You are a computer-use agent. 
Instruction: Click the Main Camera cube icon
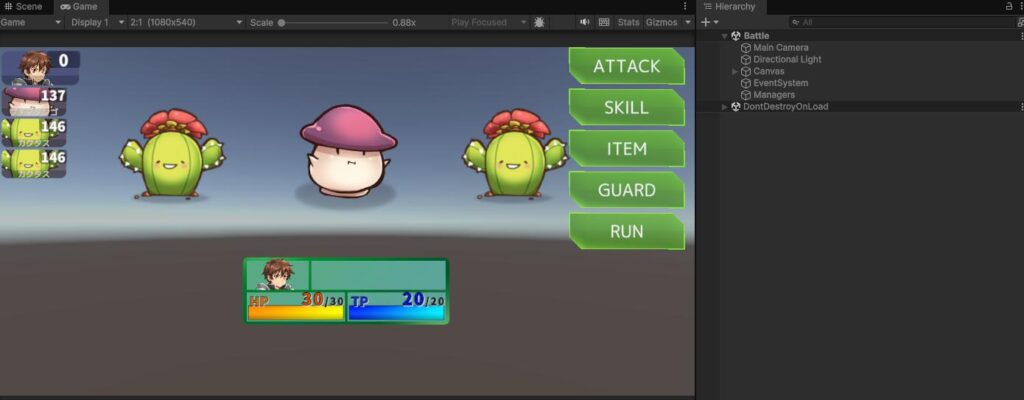coord(746,48)
